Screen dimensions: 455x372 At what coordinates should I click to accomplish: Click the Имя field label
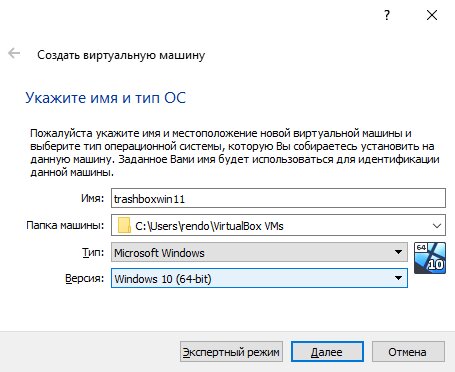[x=92, y=198]
